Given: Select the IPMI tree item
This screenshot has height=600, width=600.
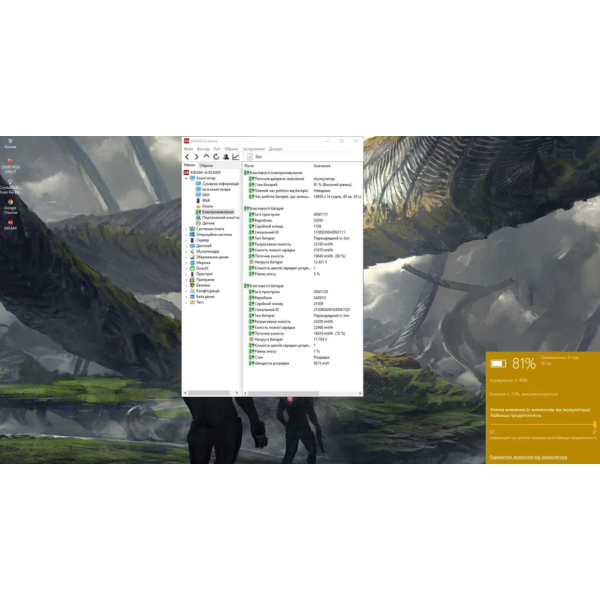Looking at the screenshot, I should pyautogui.click(x=203, y=201).
